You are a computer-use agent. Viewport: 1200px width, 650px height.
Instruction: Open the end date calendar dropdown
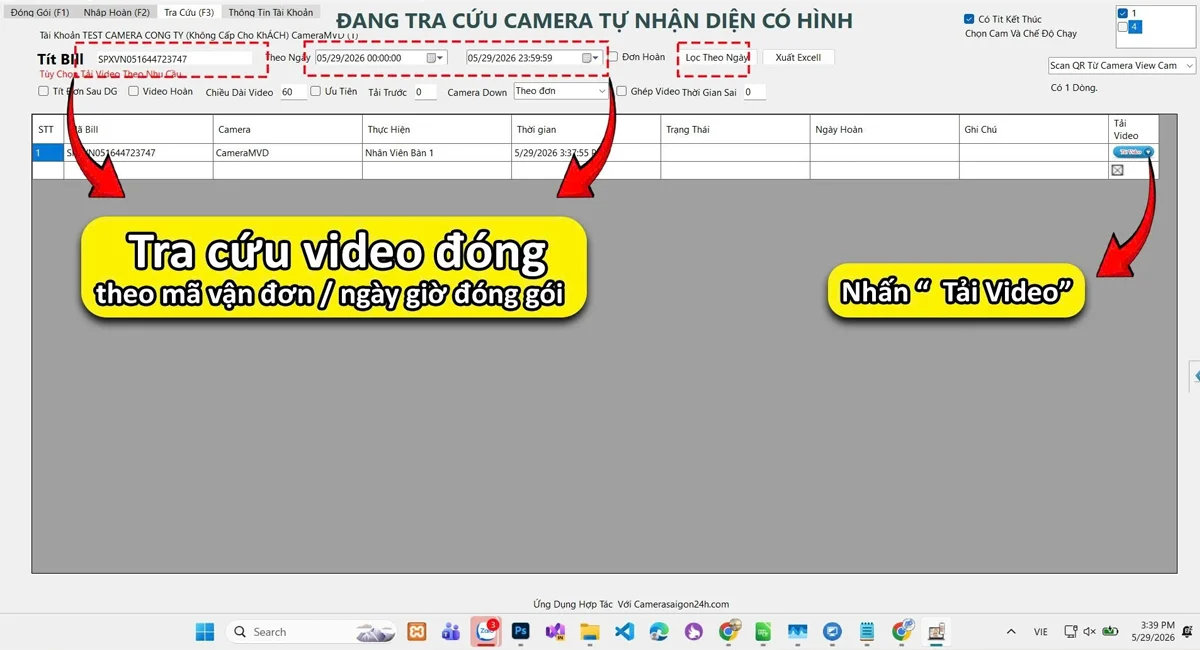pyautogui.click(x=588, y=58)
